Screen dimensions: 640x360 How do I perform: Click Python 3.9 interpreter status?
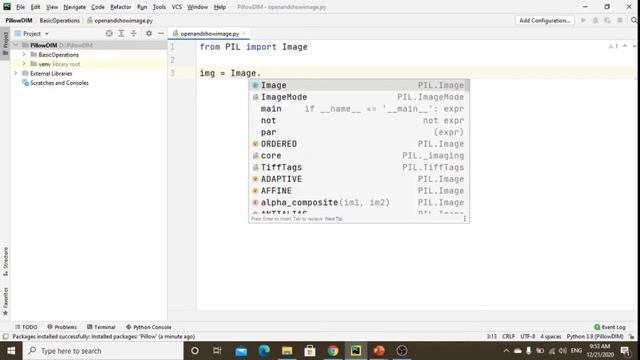[x=595, y=337]
